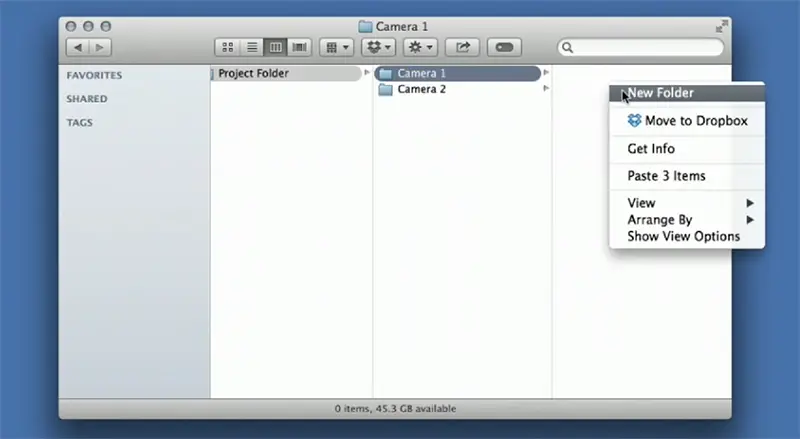This screenshot has width=800, height=439.
Task: Select Project Folder in first column
Action: pos(286,74)
